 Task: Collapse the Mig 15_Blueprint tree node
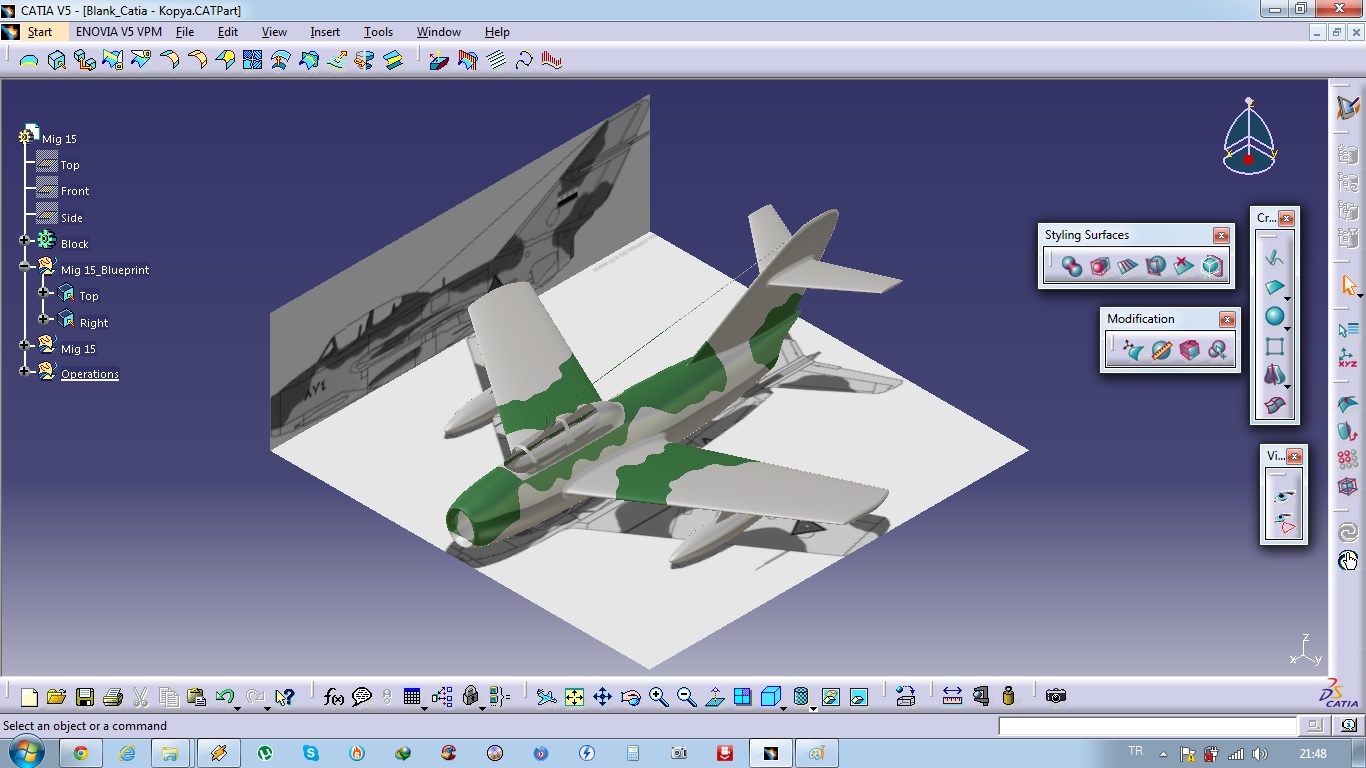(x=24, y=267)
